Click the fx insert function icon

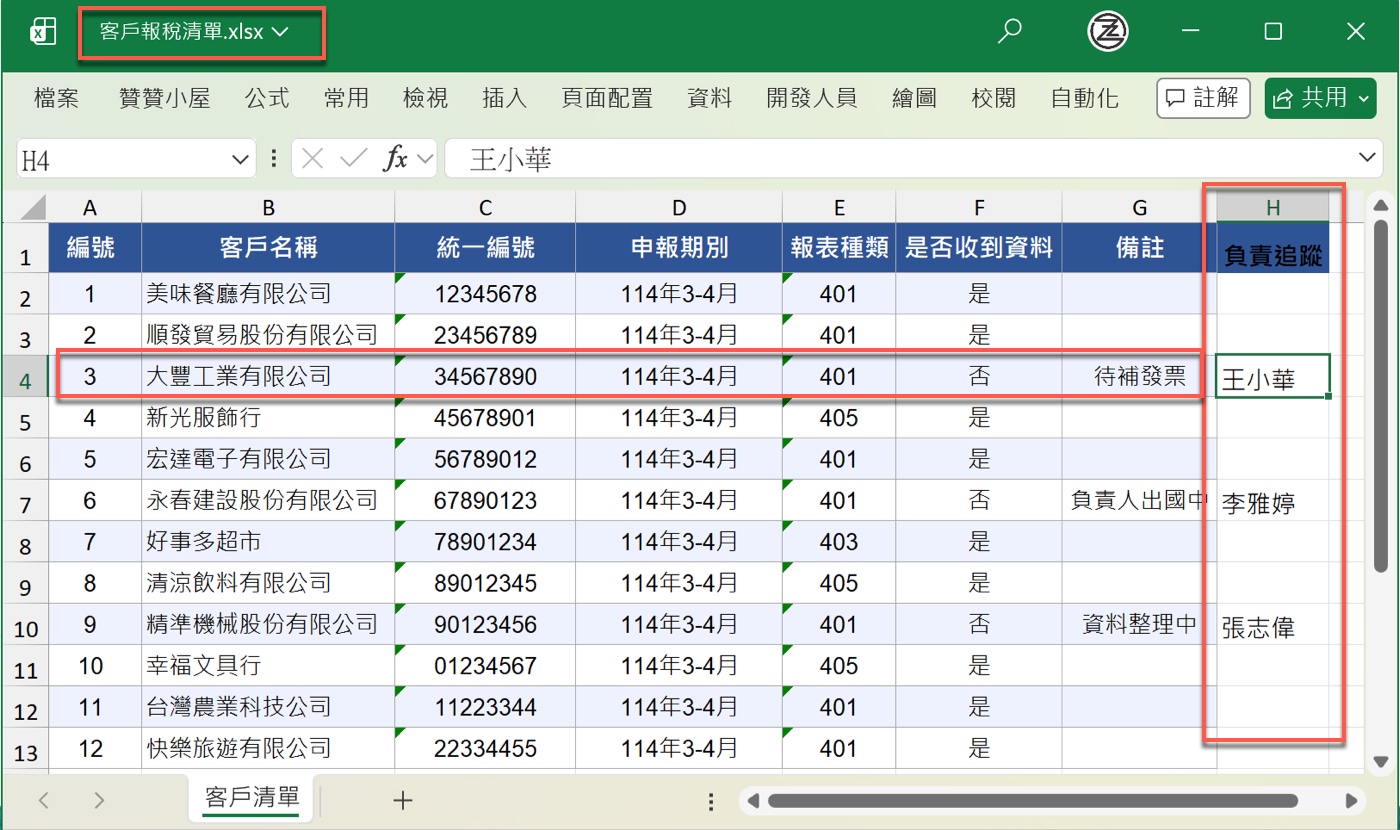pos(397,158)
